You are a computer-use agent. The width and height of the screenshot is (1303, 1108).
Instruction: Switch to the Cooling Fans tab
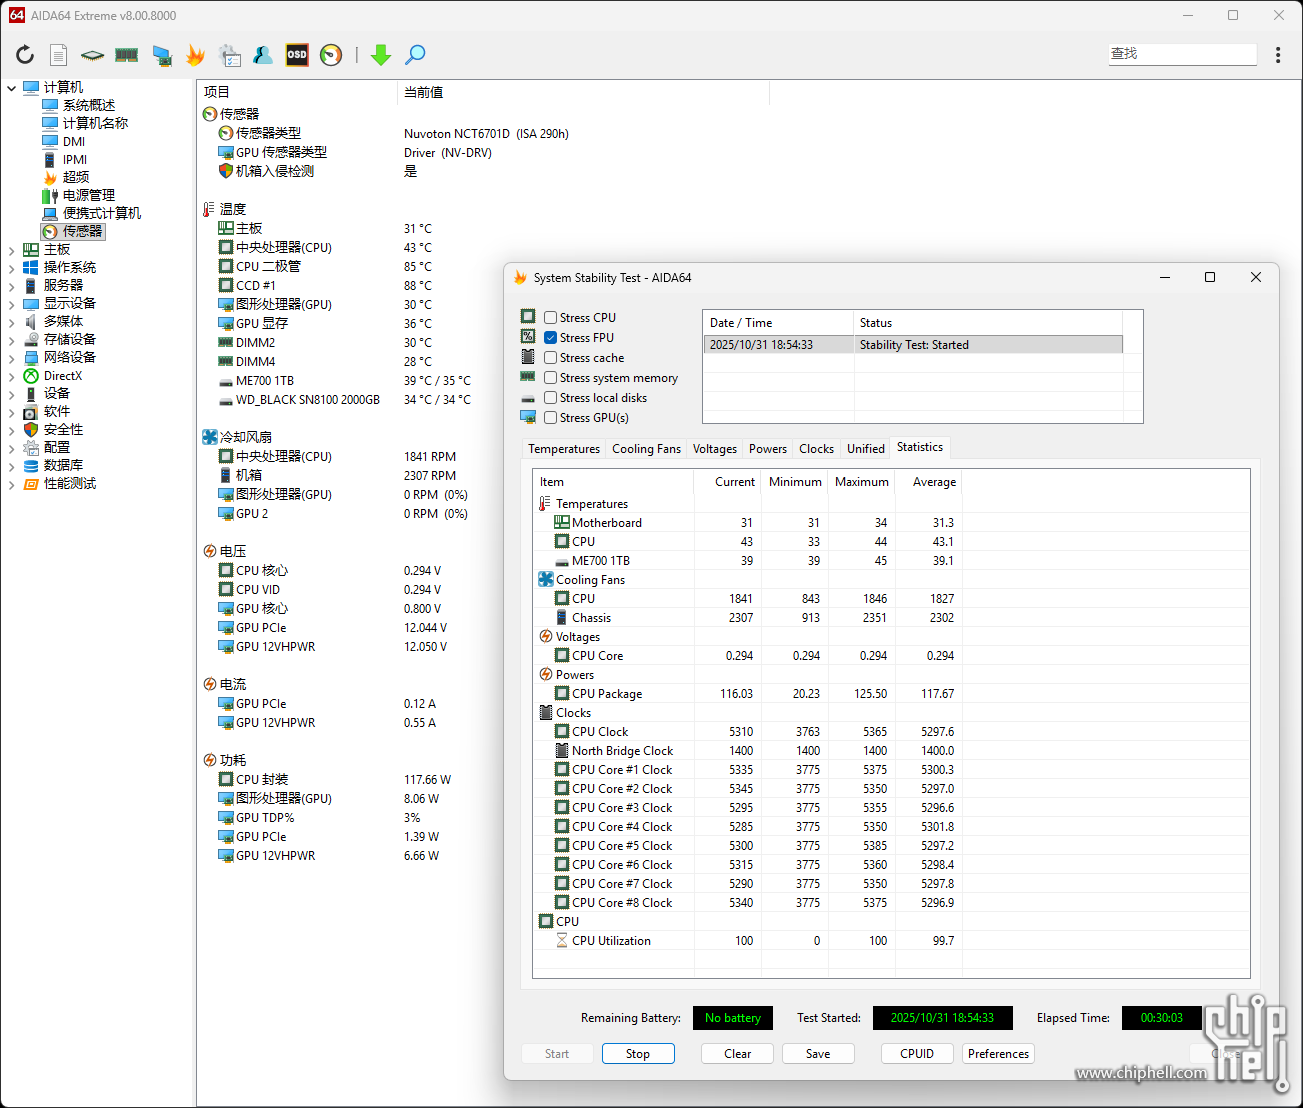click(x=646, y=449)
